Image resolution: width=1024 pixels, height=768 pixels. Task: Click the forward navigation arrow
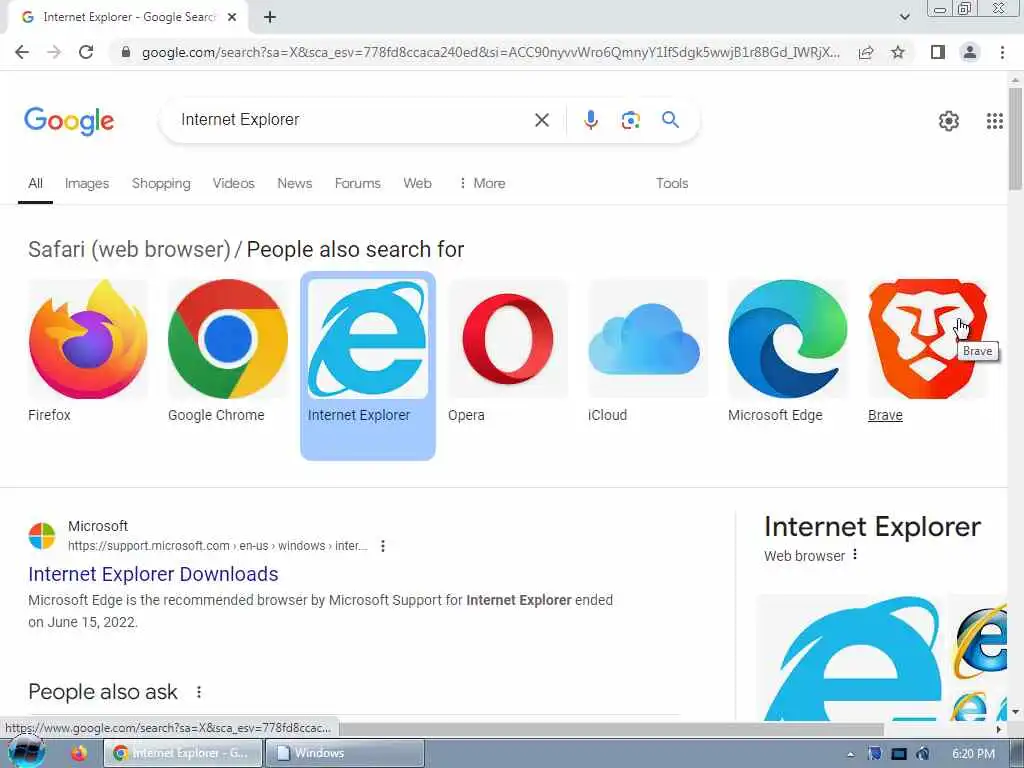pos(54,52)
